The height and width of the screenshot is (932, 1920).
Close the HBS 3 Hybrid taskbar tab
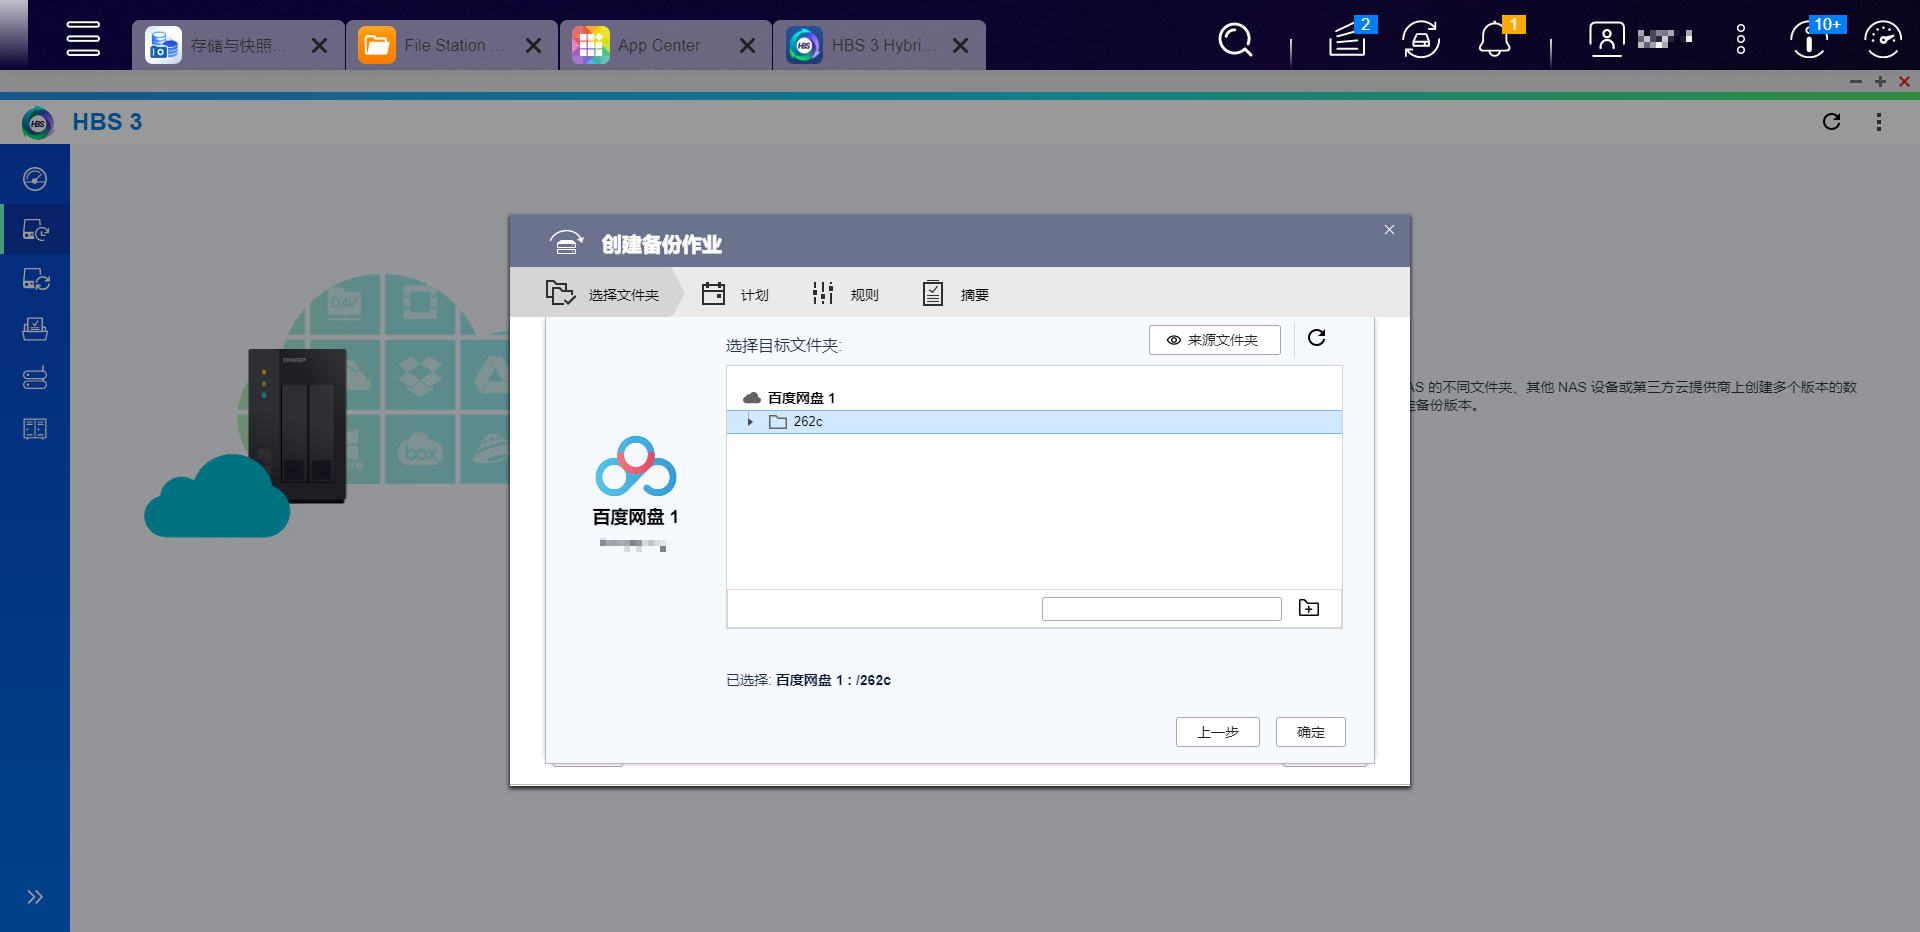click(960, 46)
